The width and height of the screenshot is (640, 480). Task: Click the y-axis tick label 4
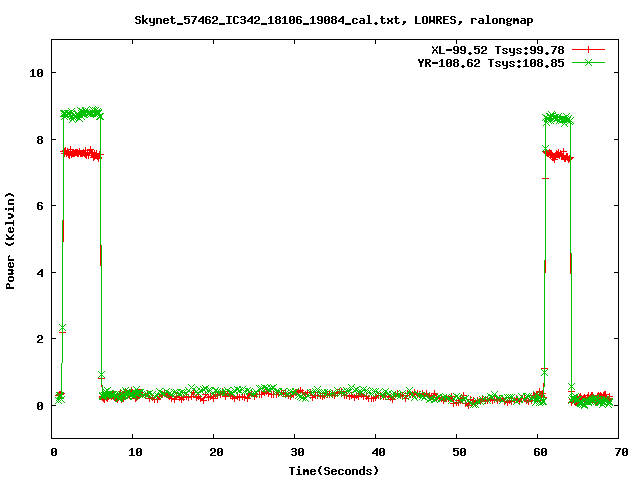pyautogui.click(x=40, y=273)
